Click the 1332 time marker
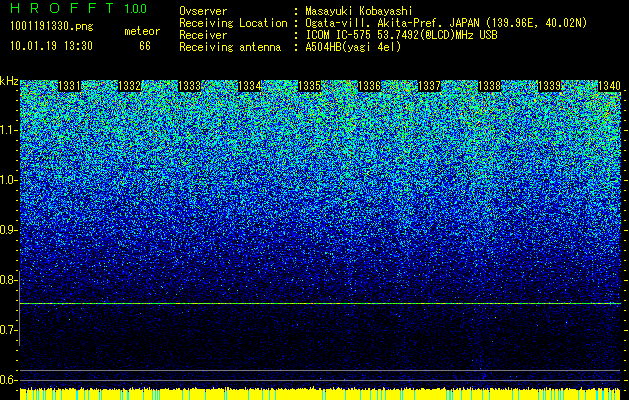The width and height of the screenshot is (629, 400). [130, 86]
